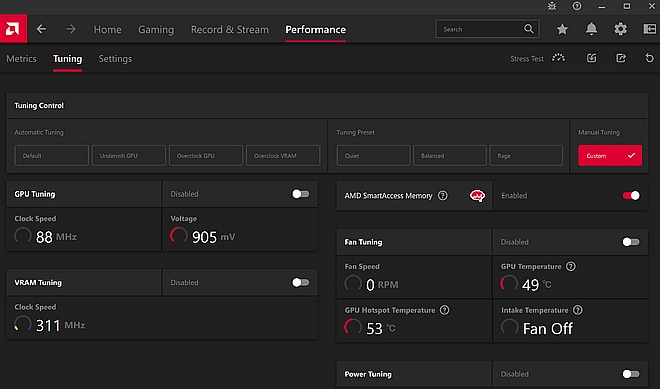Screen dimensions: 660x389
Task: Open the Metrics sub-tab
Action: [x=21, y=59]
